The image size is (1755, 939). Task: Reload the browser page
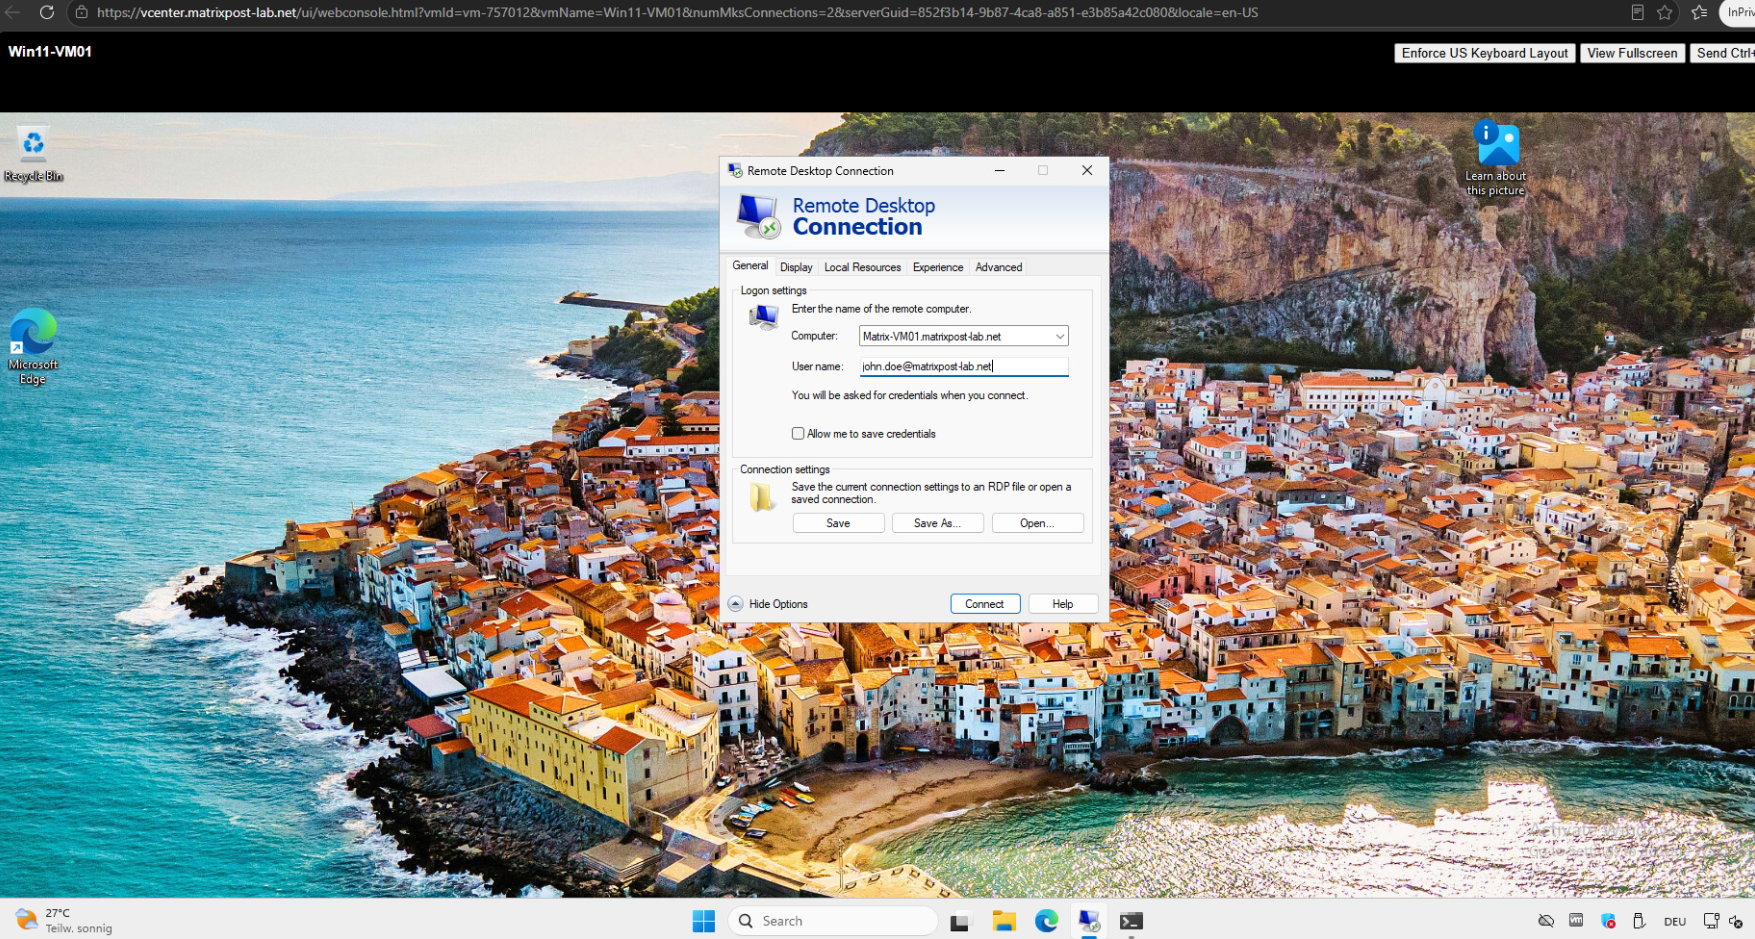(47, 12)
